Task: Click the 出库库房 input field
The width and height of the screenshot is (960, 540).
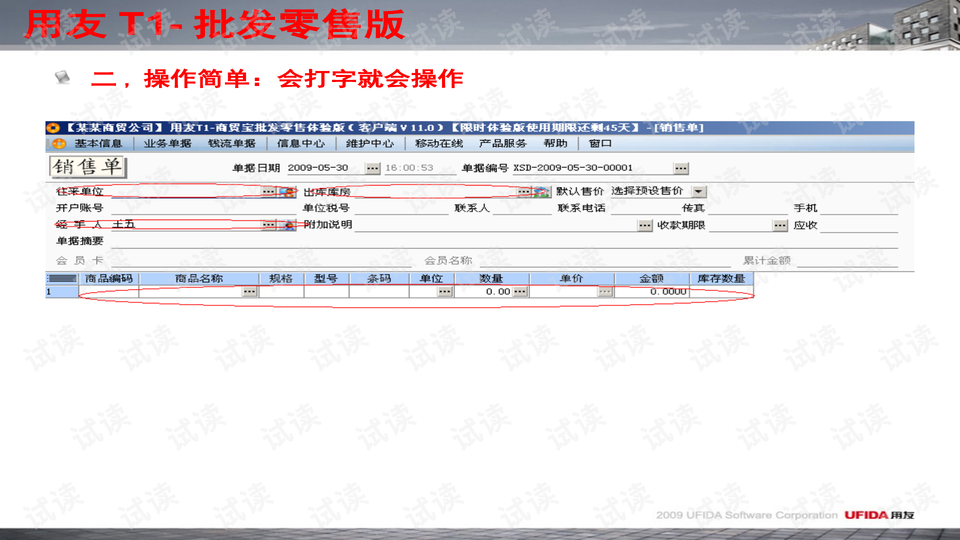Action: 435,192
